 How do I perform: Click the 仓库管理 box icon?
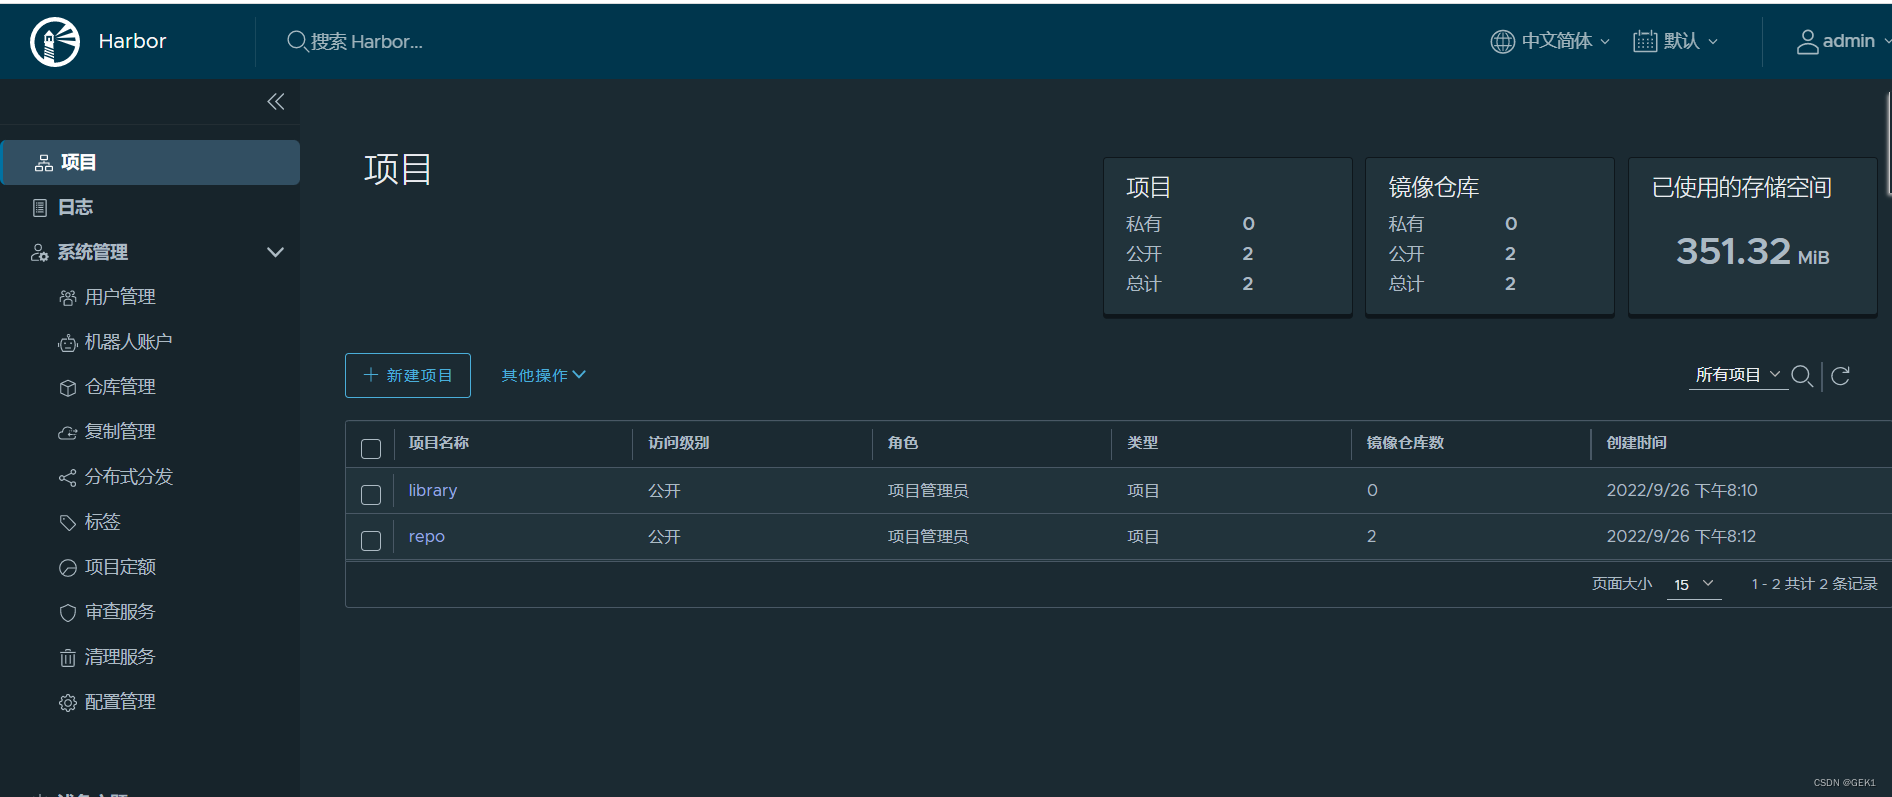(68, 388)
